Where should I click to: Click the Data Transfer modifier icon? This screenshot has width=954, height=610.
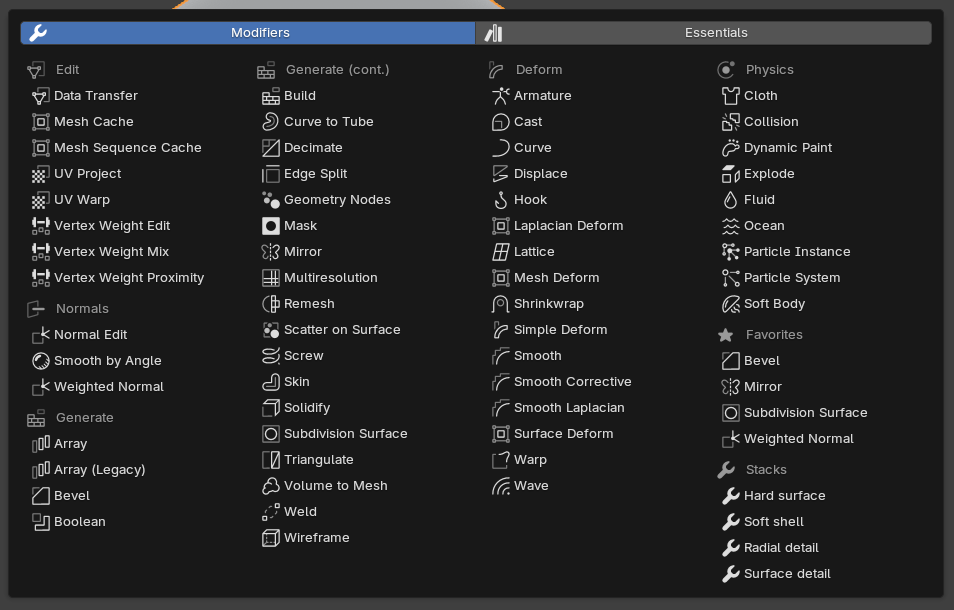(40, 96)
